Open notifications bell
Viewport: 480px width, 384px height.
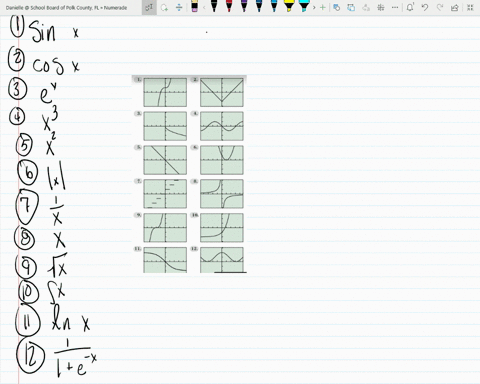(x=410, y=7)
